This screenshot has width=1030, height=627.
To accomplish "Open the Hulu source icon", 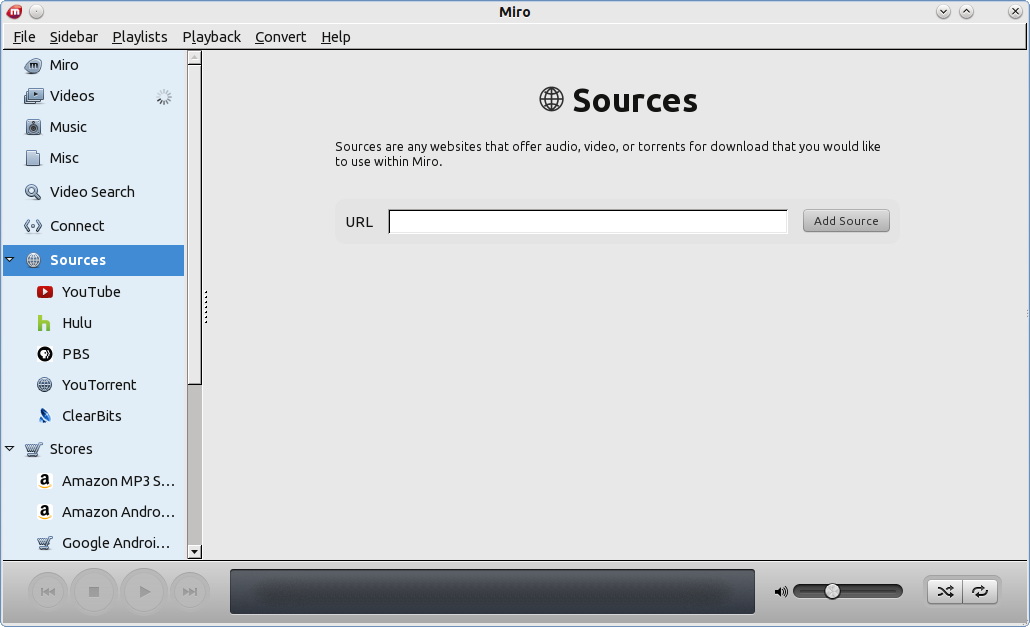I will (44, 323).
